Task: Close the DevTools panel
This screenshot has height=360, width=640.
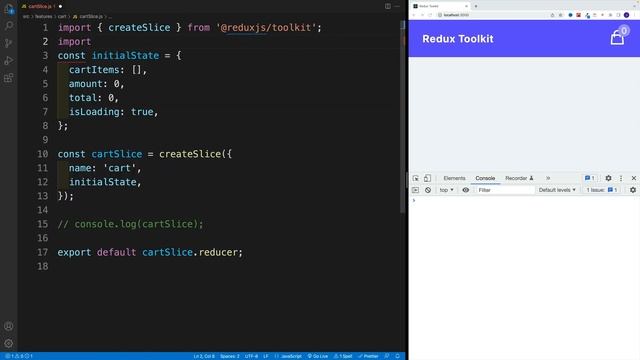Action: (633, 178)
